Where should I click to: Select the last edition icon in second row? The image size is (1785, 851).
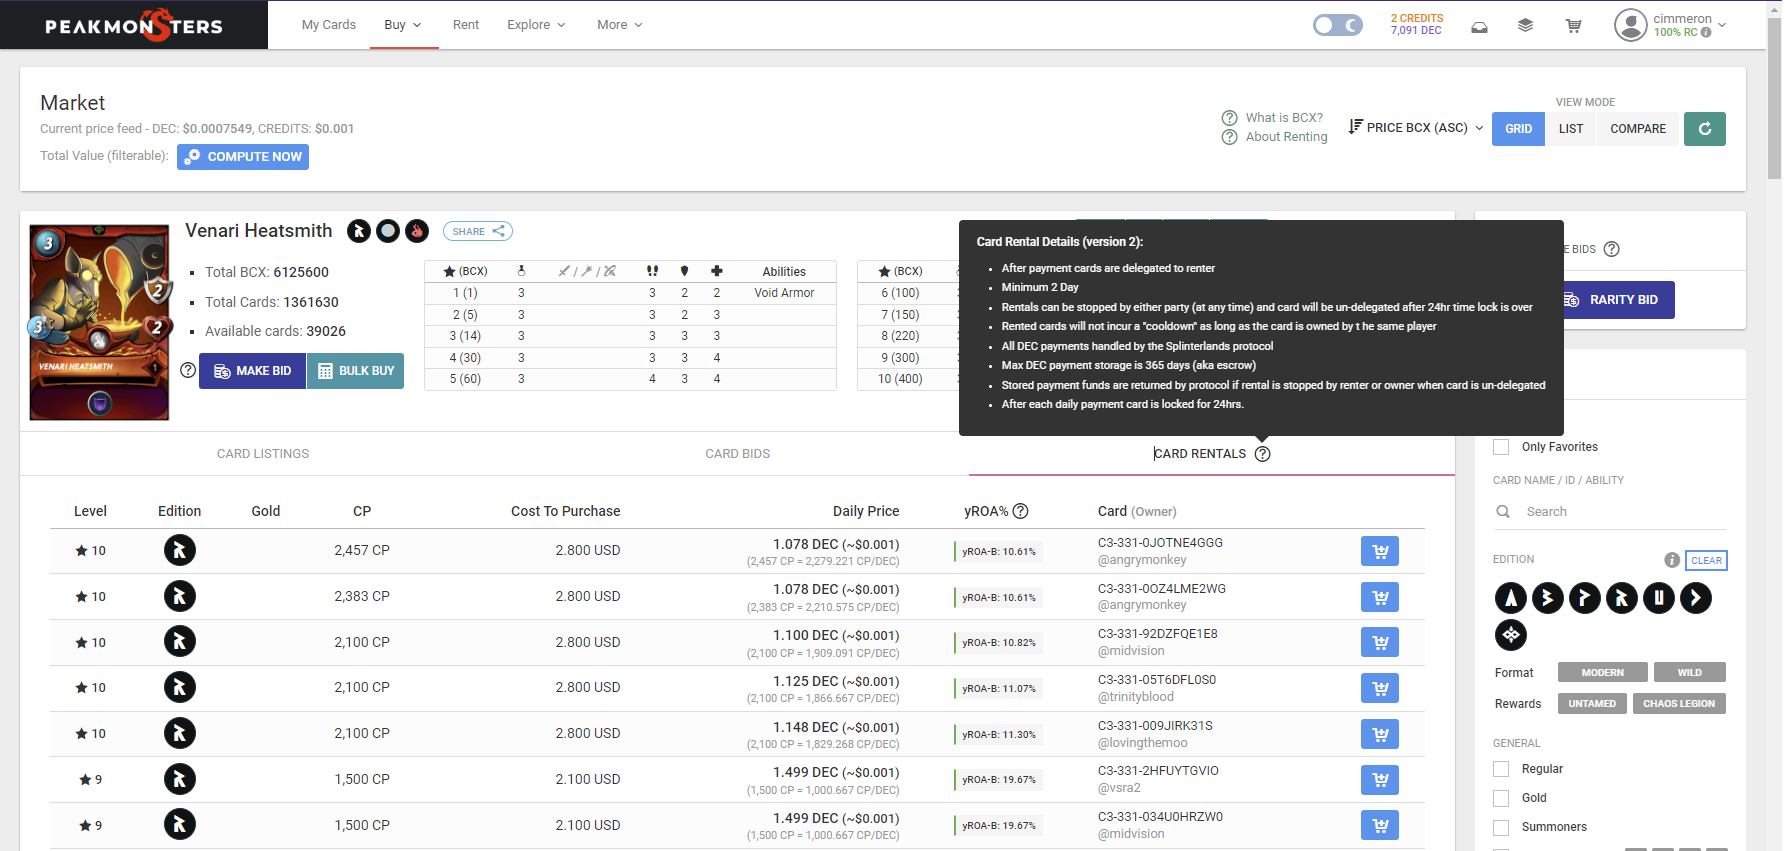pyautogui.click(x=1510, y=634)
